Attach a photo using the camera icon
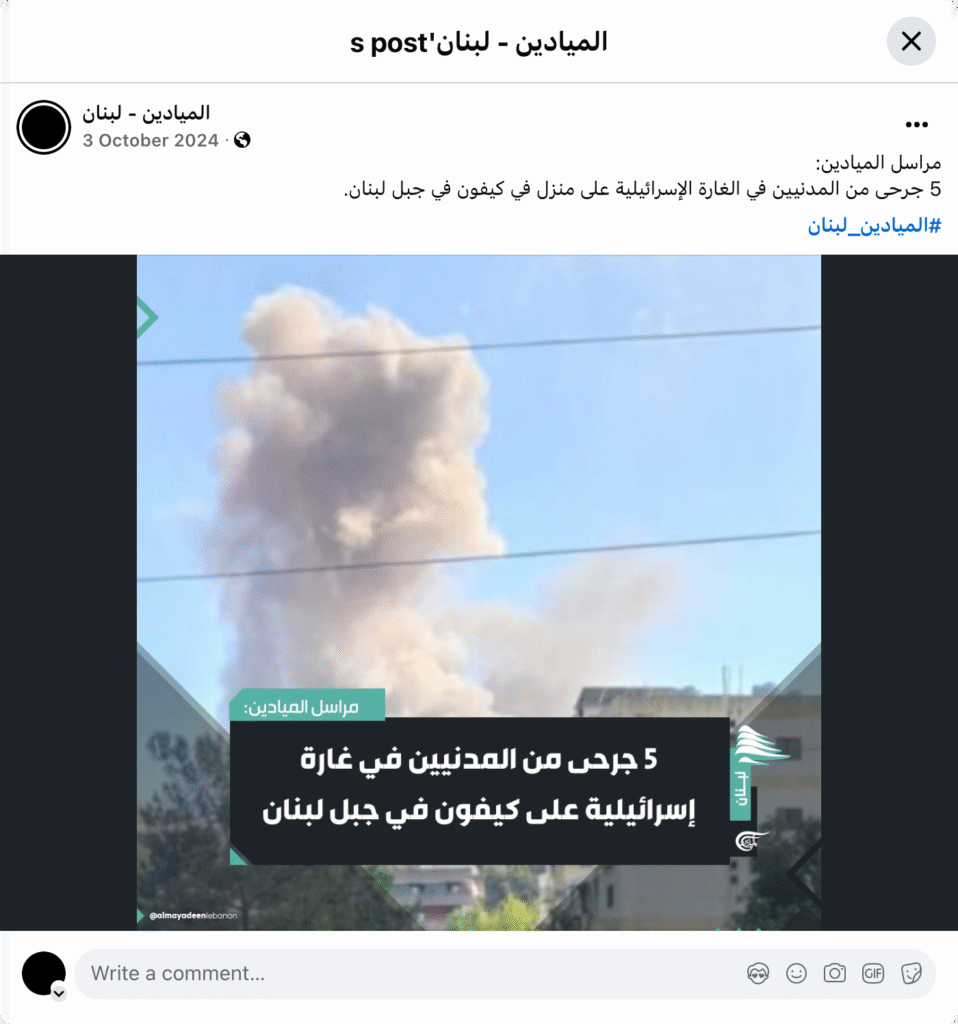Image resolution: width=958 pixels, height=1024 pixels. (x=835, y=973)
